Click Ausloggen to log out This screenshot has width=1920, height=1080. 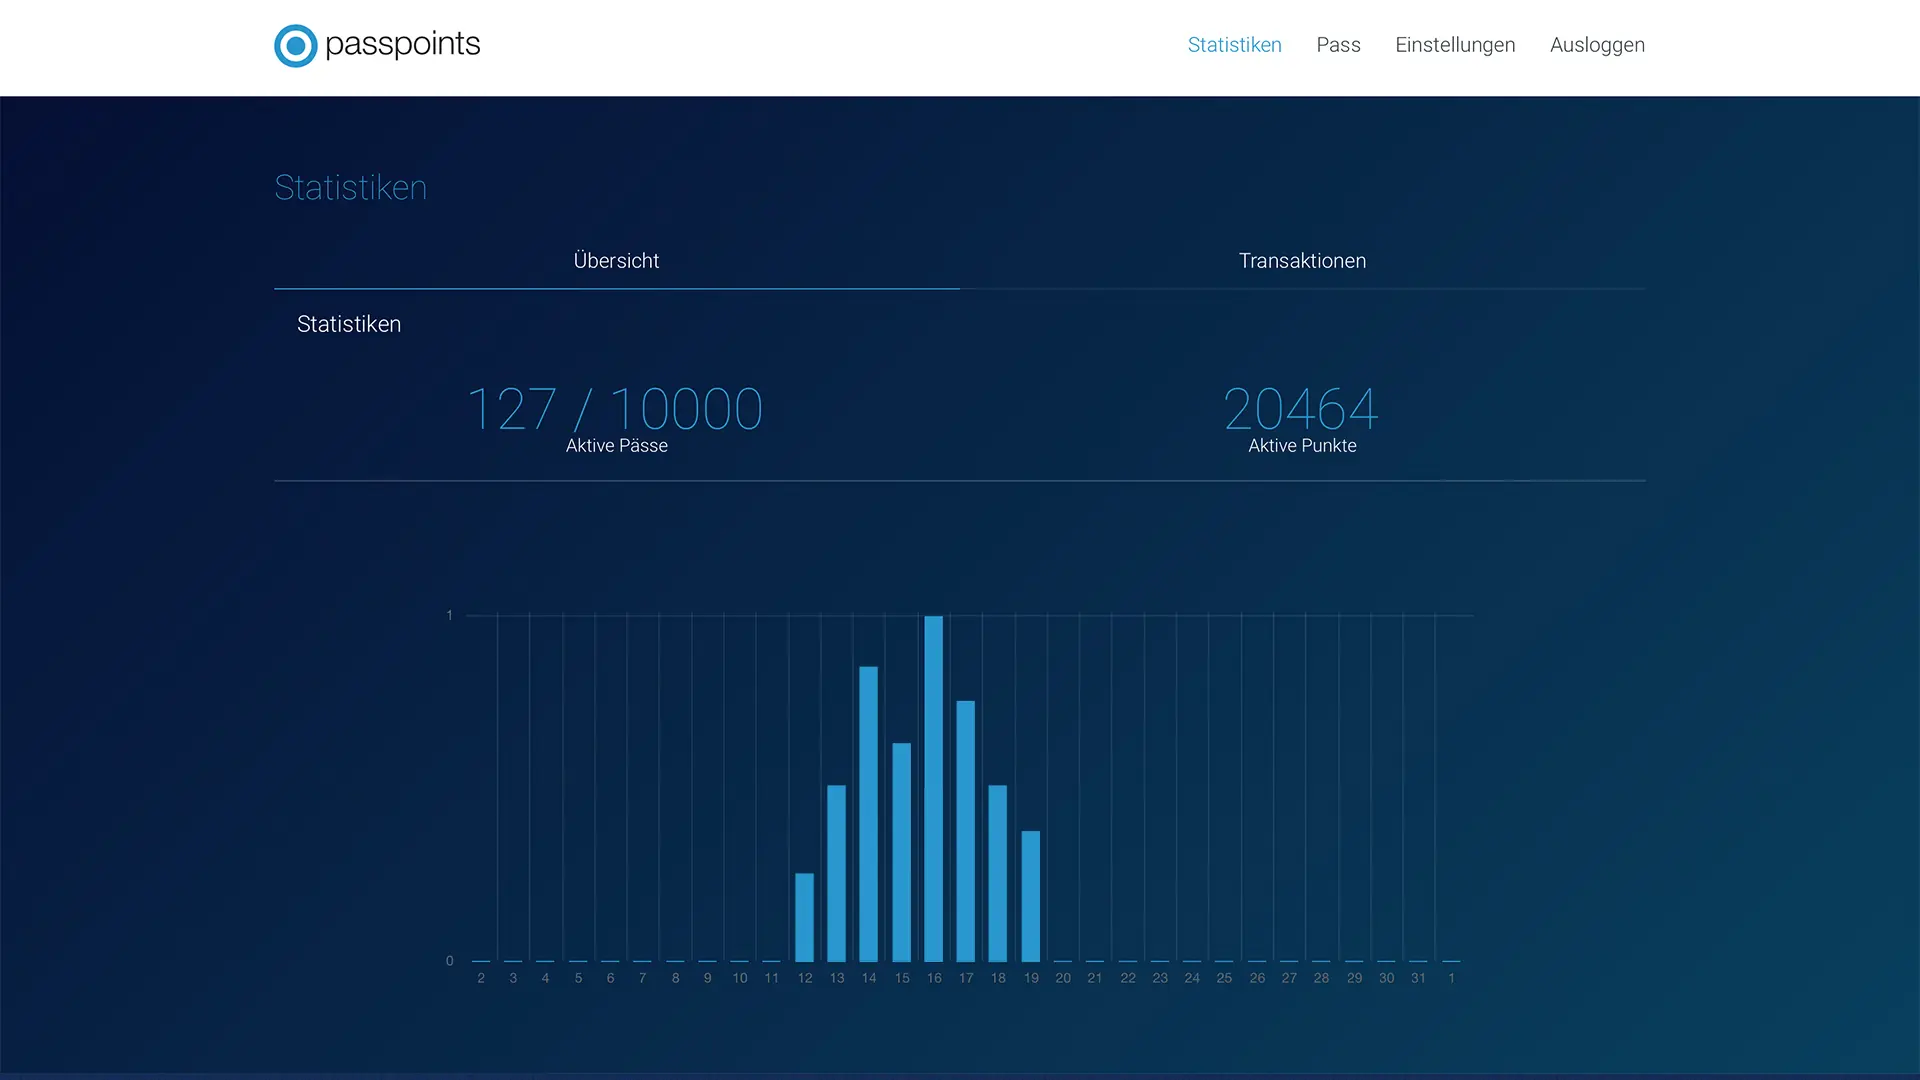[x=1597, y=45]
